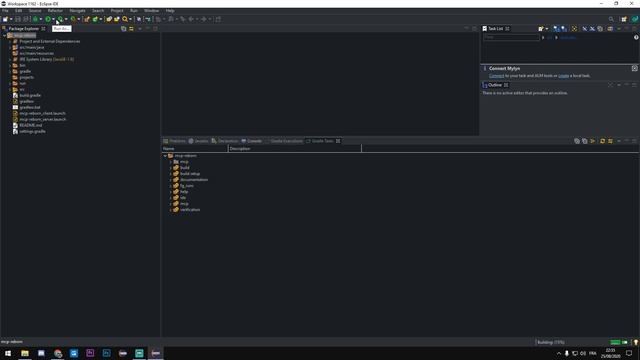The width and height of the screenshot is (640, 360).
Task: Click the New Java Class icon
Action: 95,19
